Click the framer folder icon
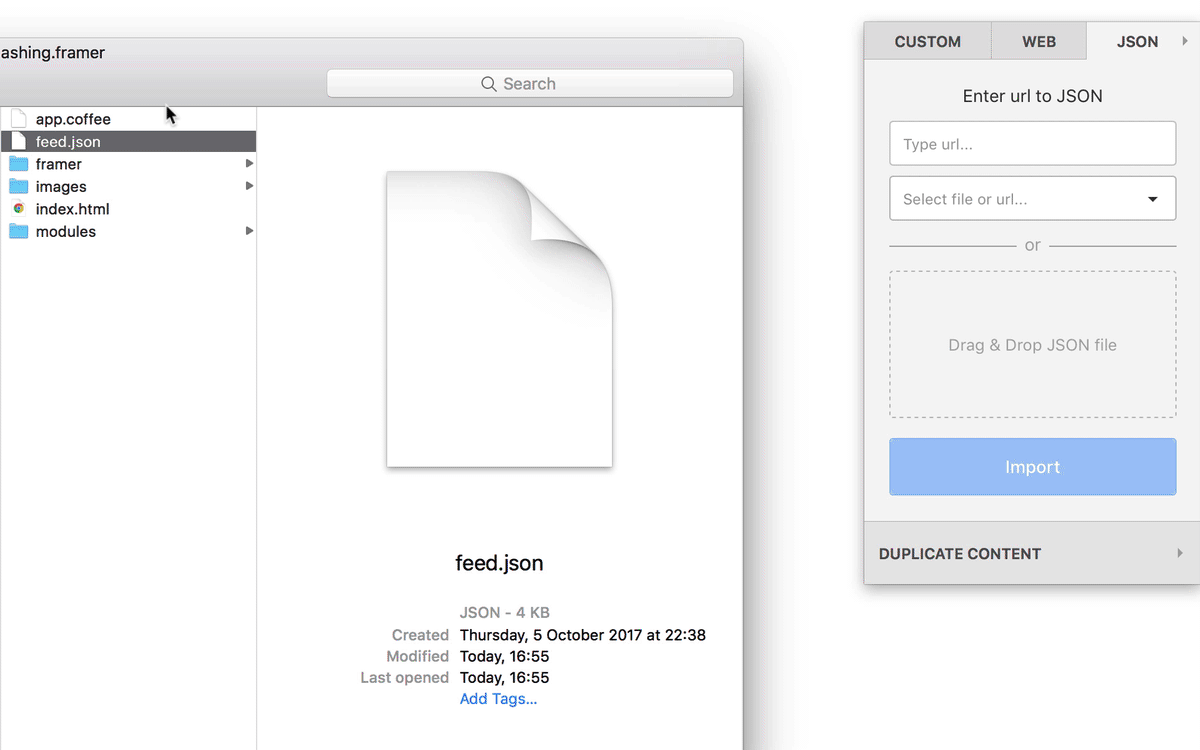1200x750 pixels. point(18,164)
